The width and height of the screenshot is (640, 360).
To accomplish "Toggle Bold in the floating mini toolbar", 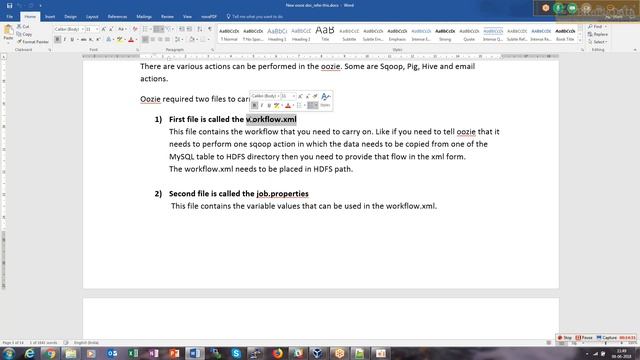I will 254,105.
